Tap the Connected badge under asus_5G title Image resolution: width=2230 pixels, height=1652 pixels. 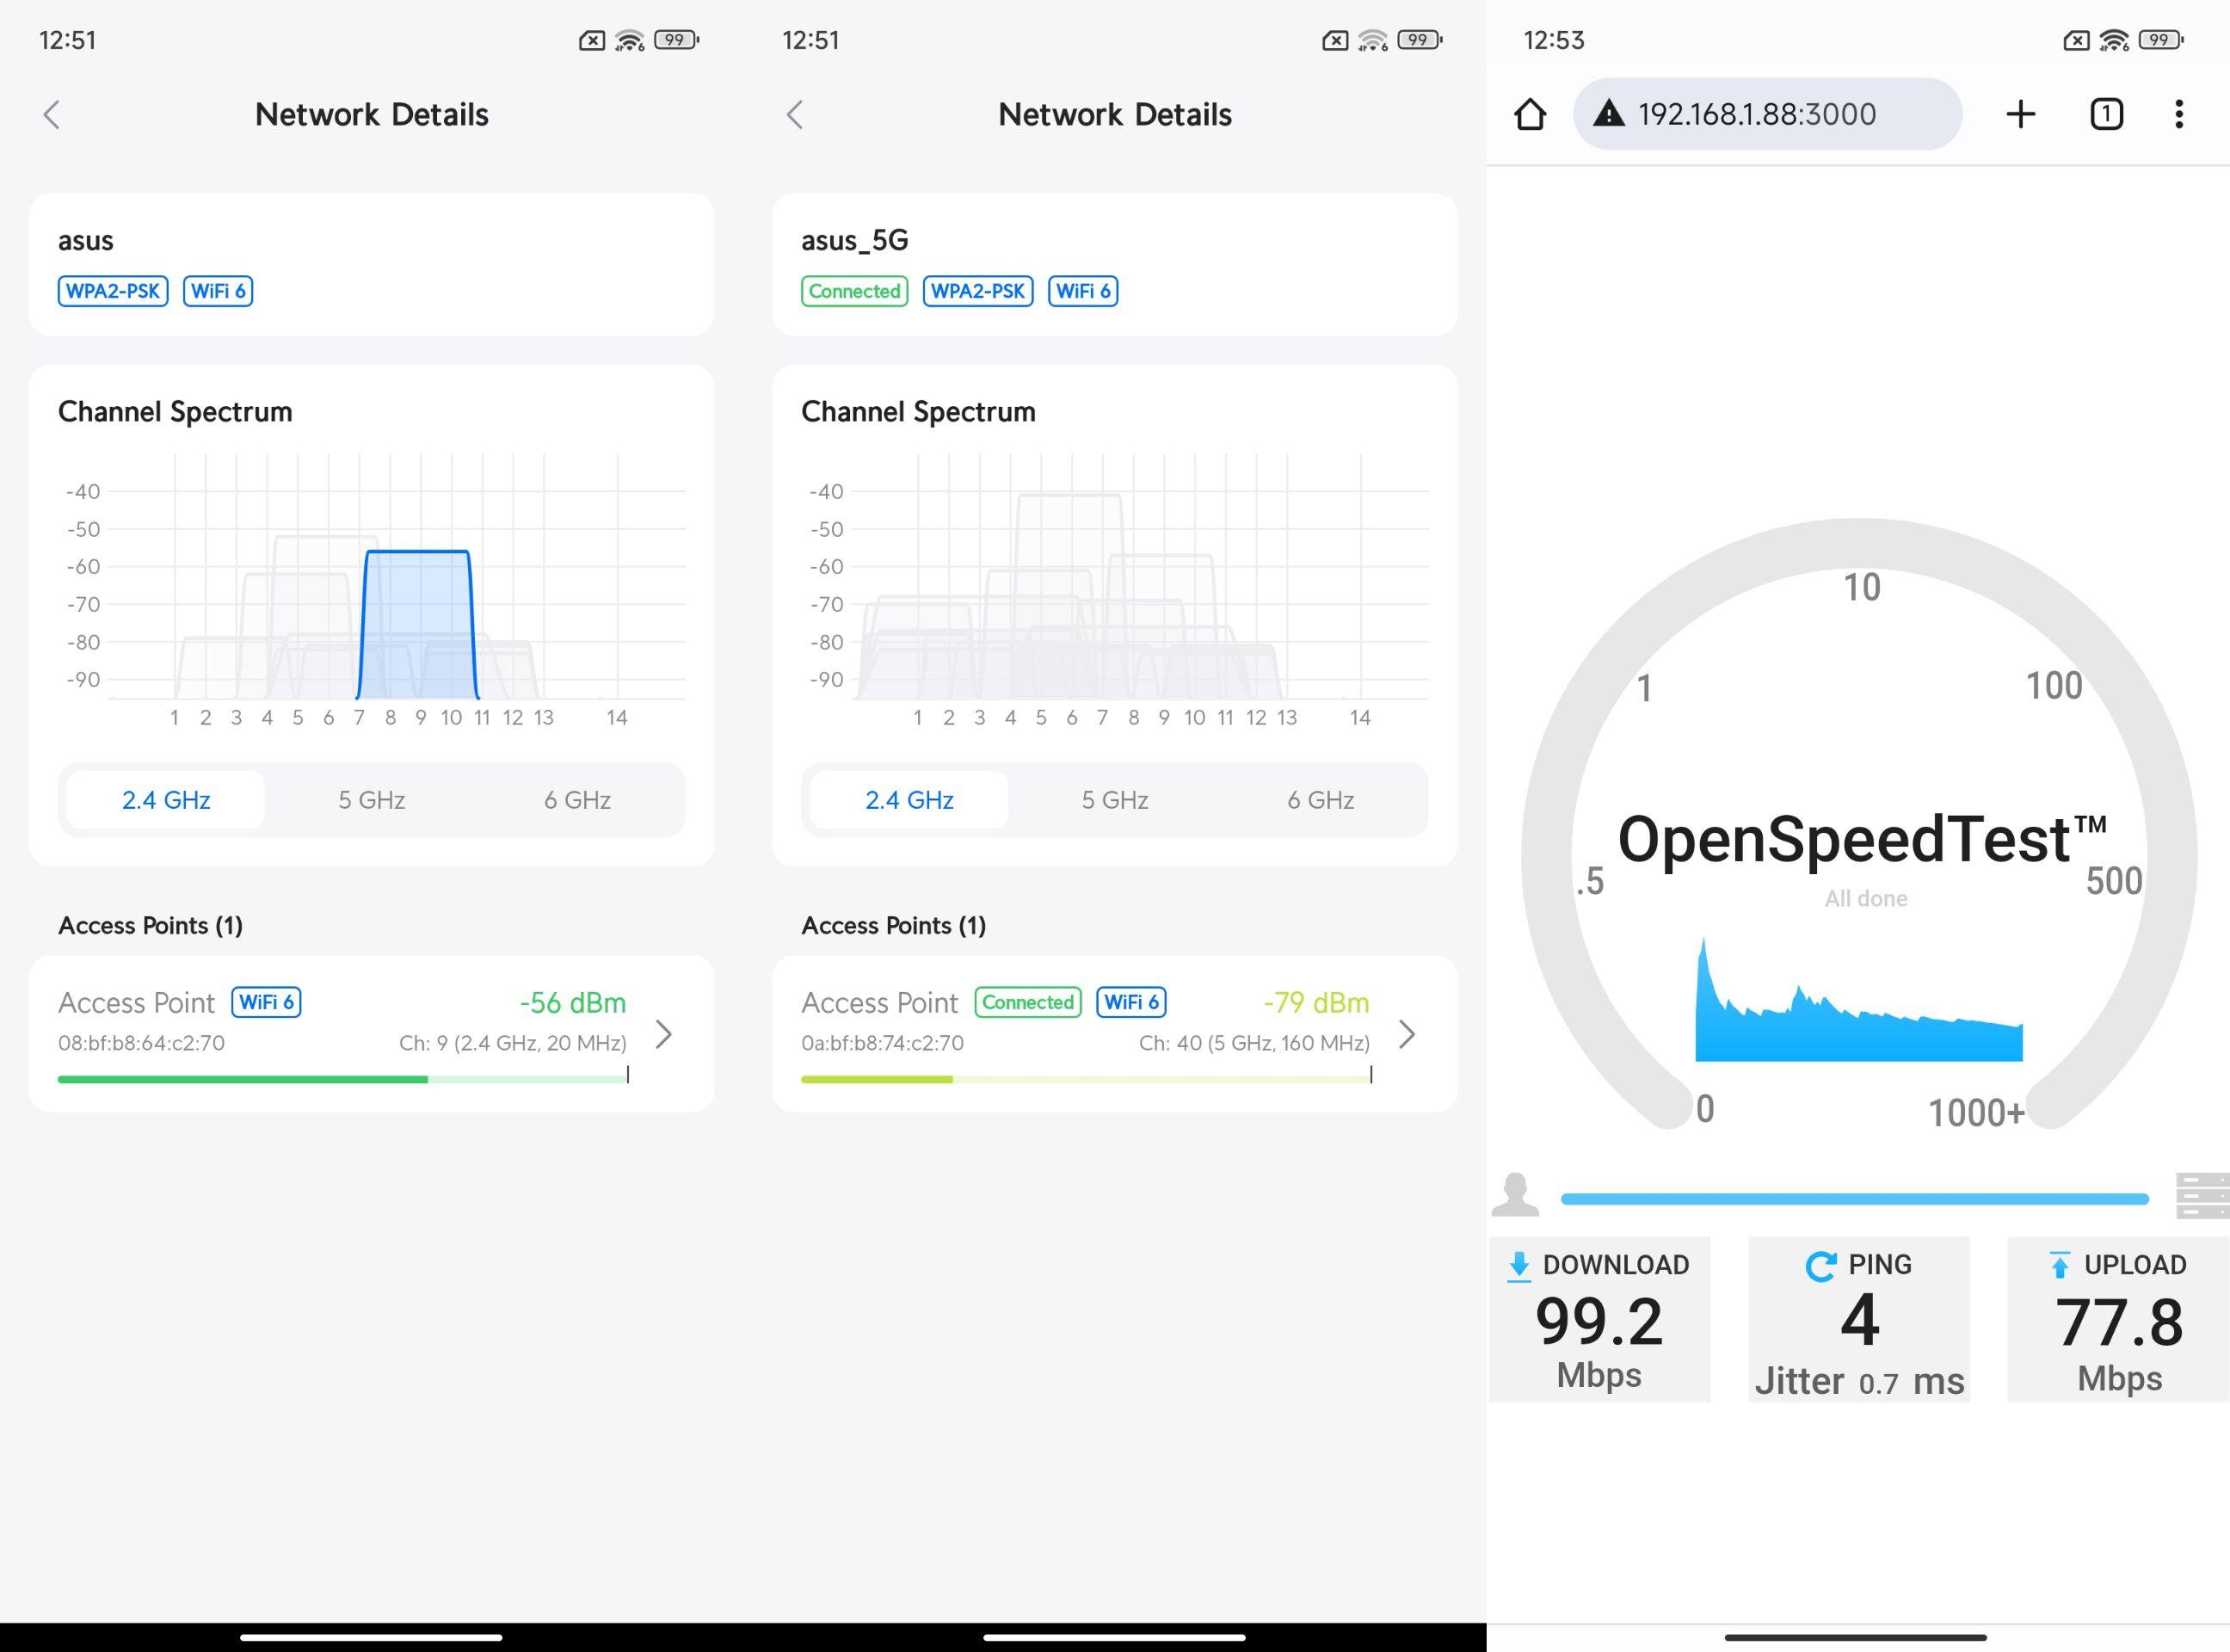[854, 291]
